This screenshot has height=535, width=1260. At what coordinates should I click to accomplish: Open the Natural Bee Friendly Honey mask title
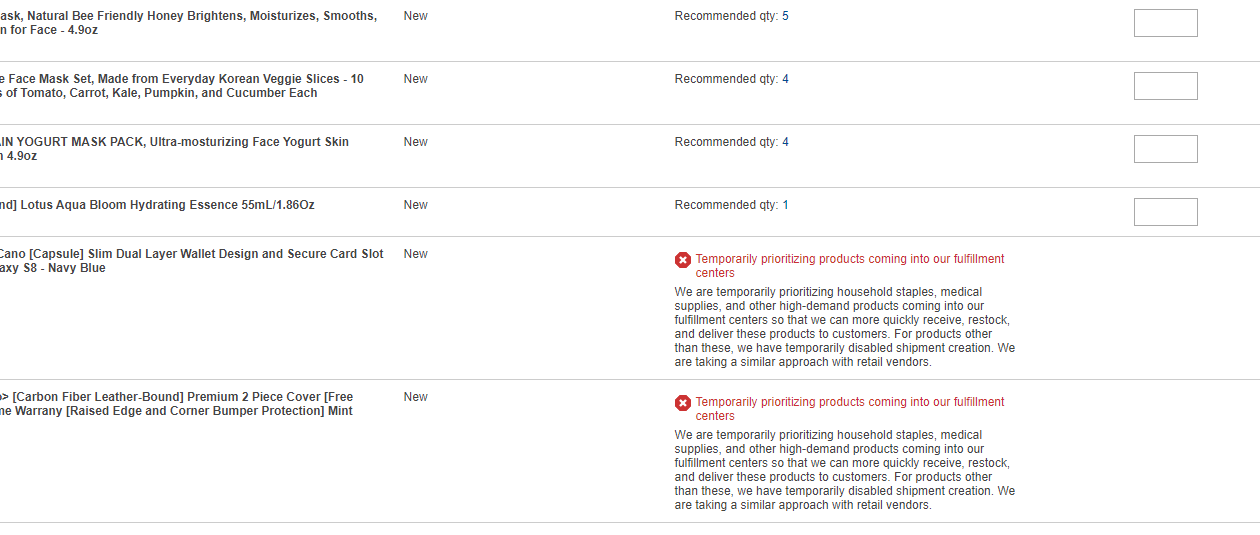pyautogui.click(x=188, y=23)
